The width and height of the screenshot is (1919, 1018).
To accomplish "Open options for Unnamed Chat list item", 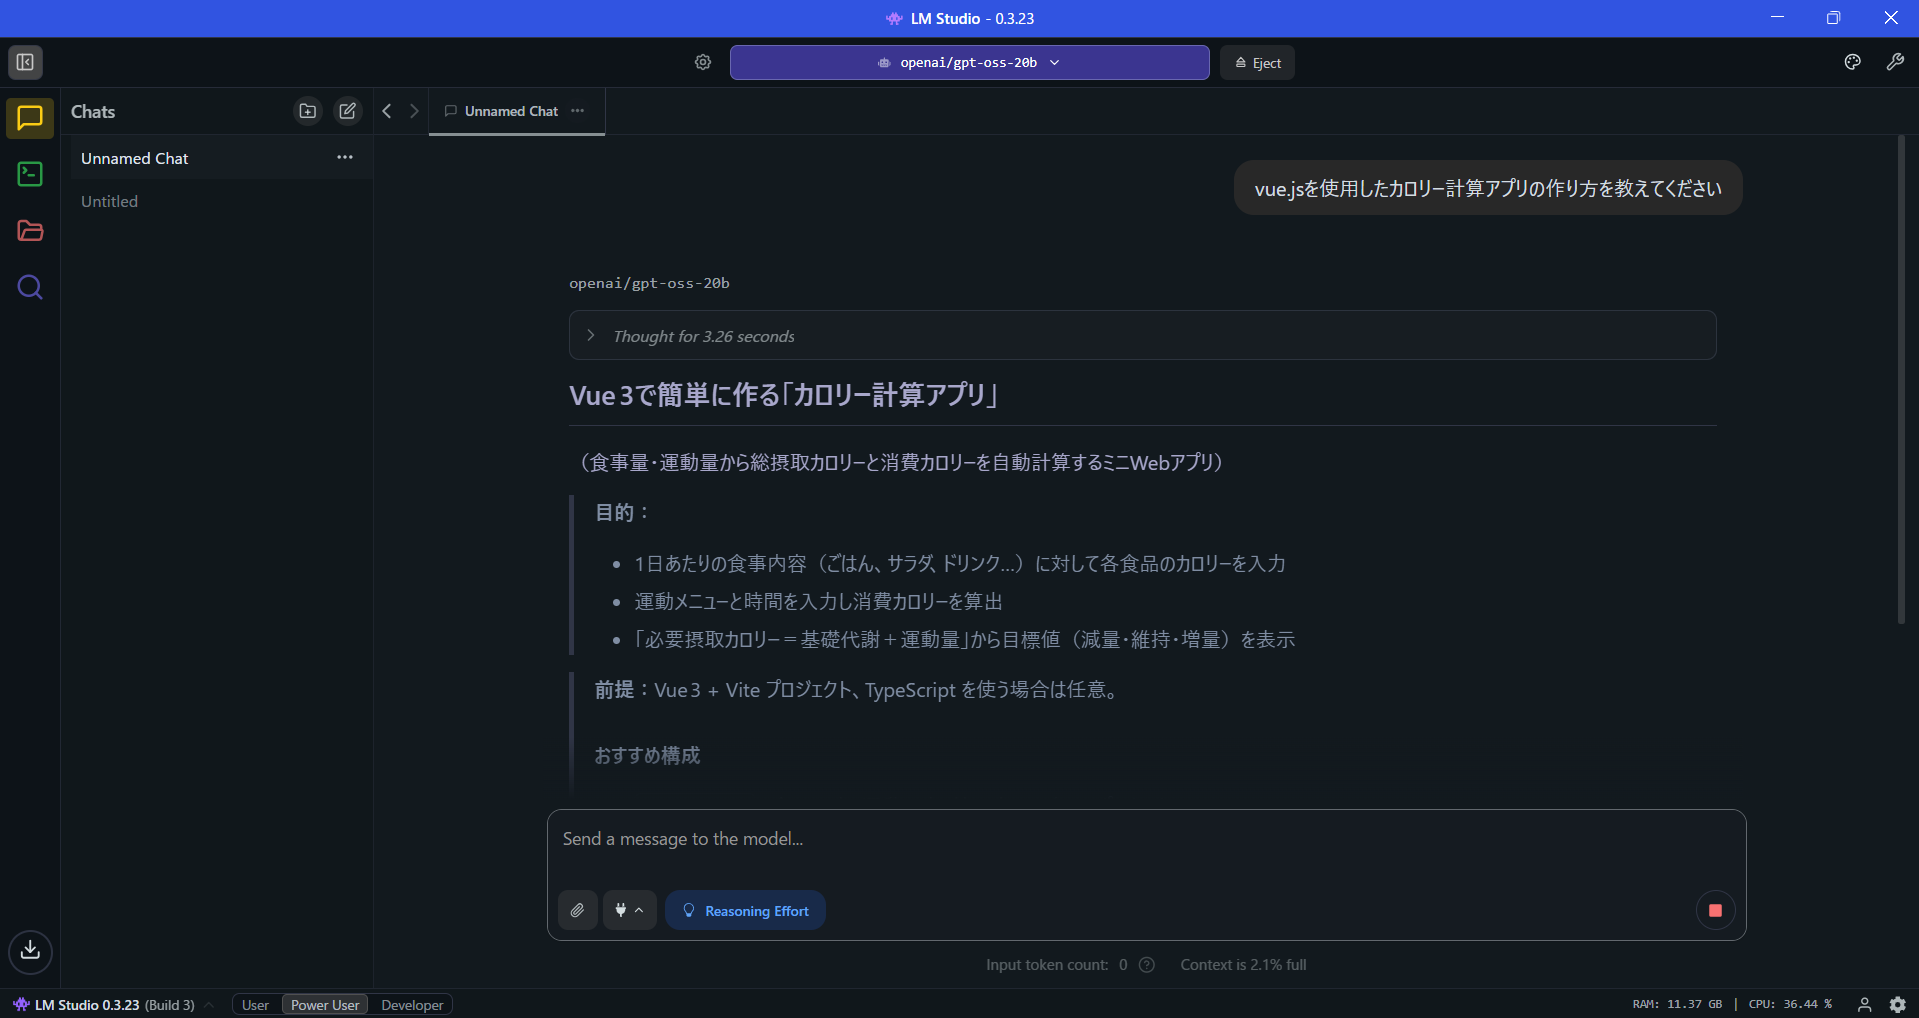I will pos(345,157).
